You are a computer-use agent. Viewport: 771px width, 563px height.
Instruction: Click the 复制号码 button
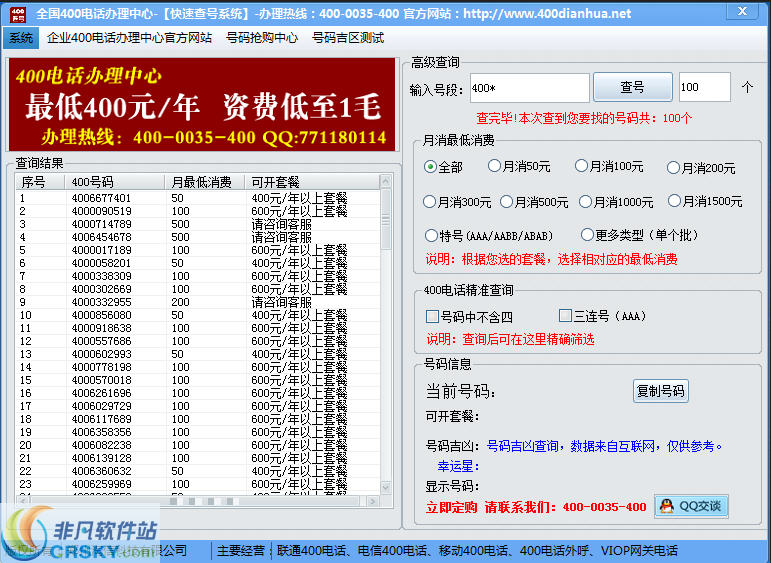(661, 391)
